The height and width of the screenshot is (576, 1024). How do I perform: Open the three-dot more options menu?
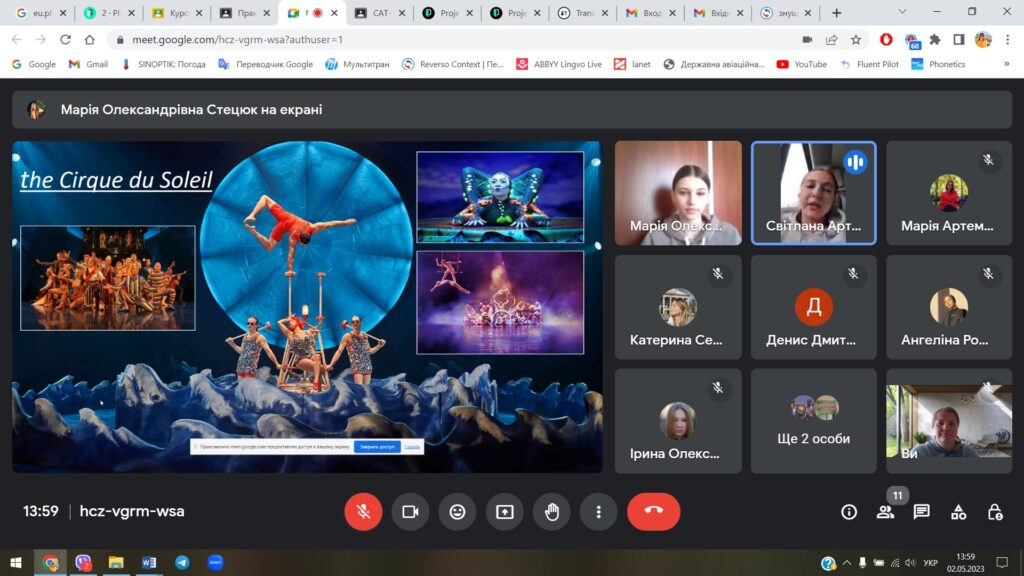tap(598, 511)
